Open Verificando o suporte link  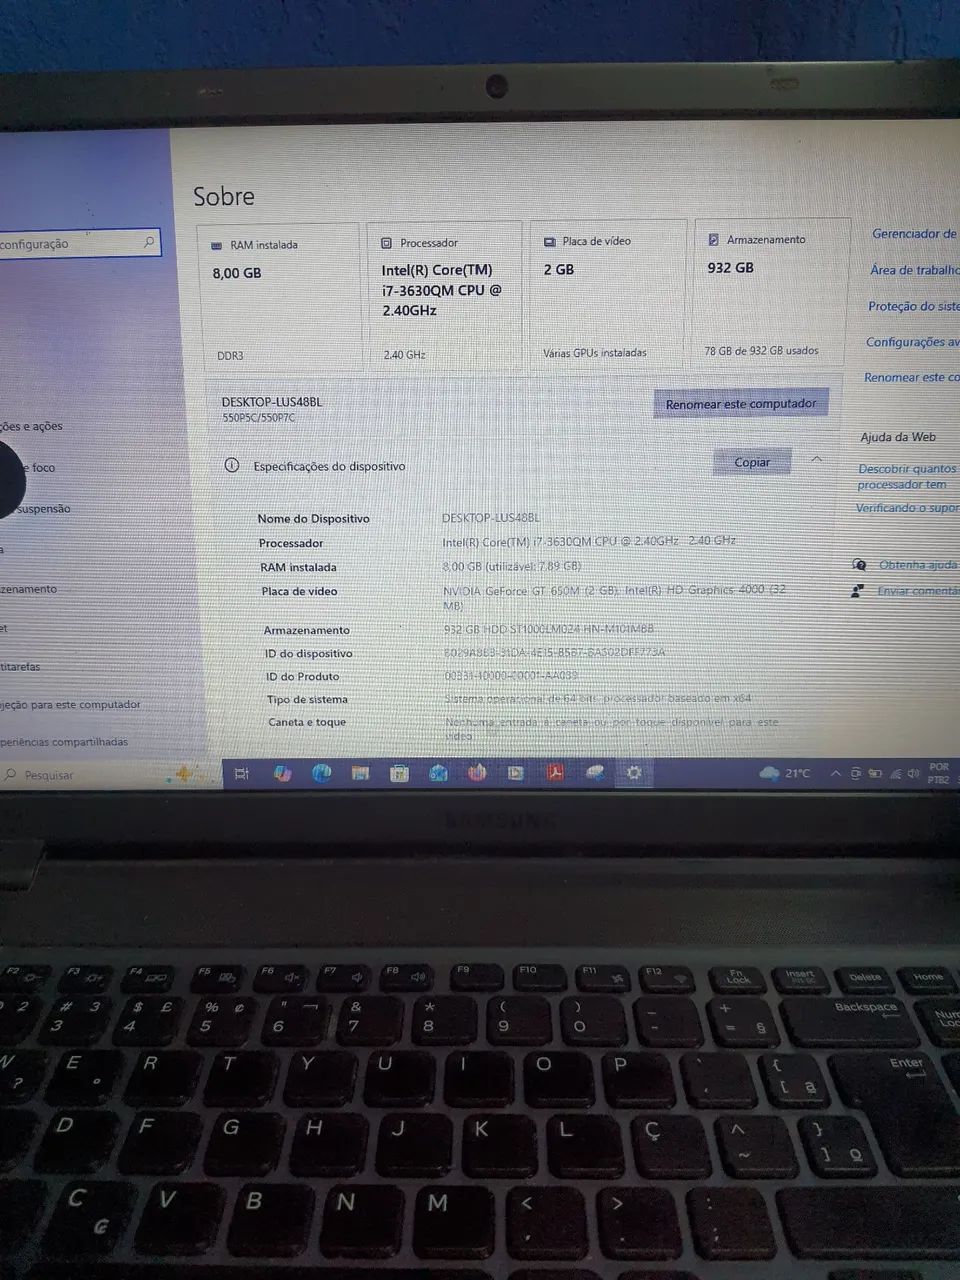pos(907,508)
